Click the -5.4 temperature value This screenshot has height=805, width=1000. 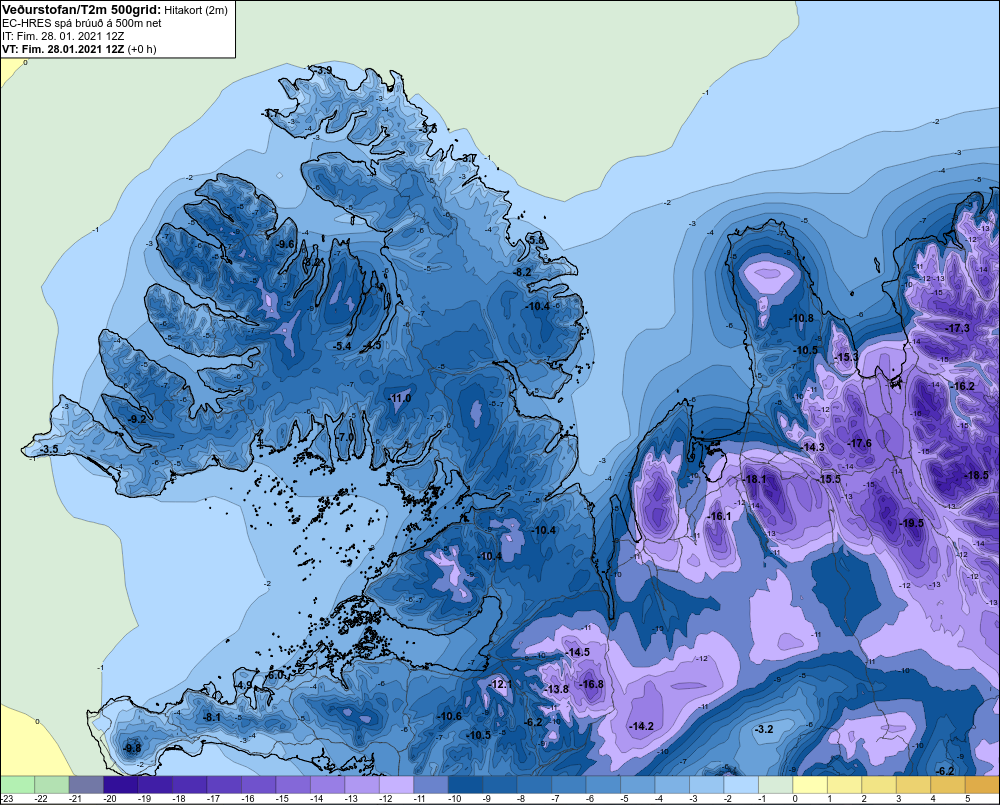click(x=342, y=346)
